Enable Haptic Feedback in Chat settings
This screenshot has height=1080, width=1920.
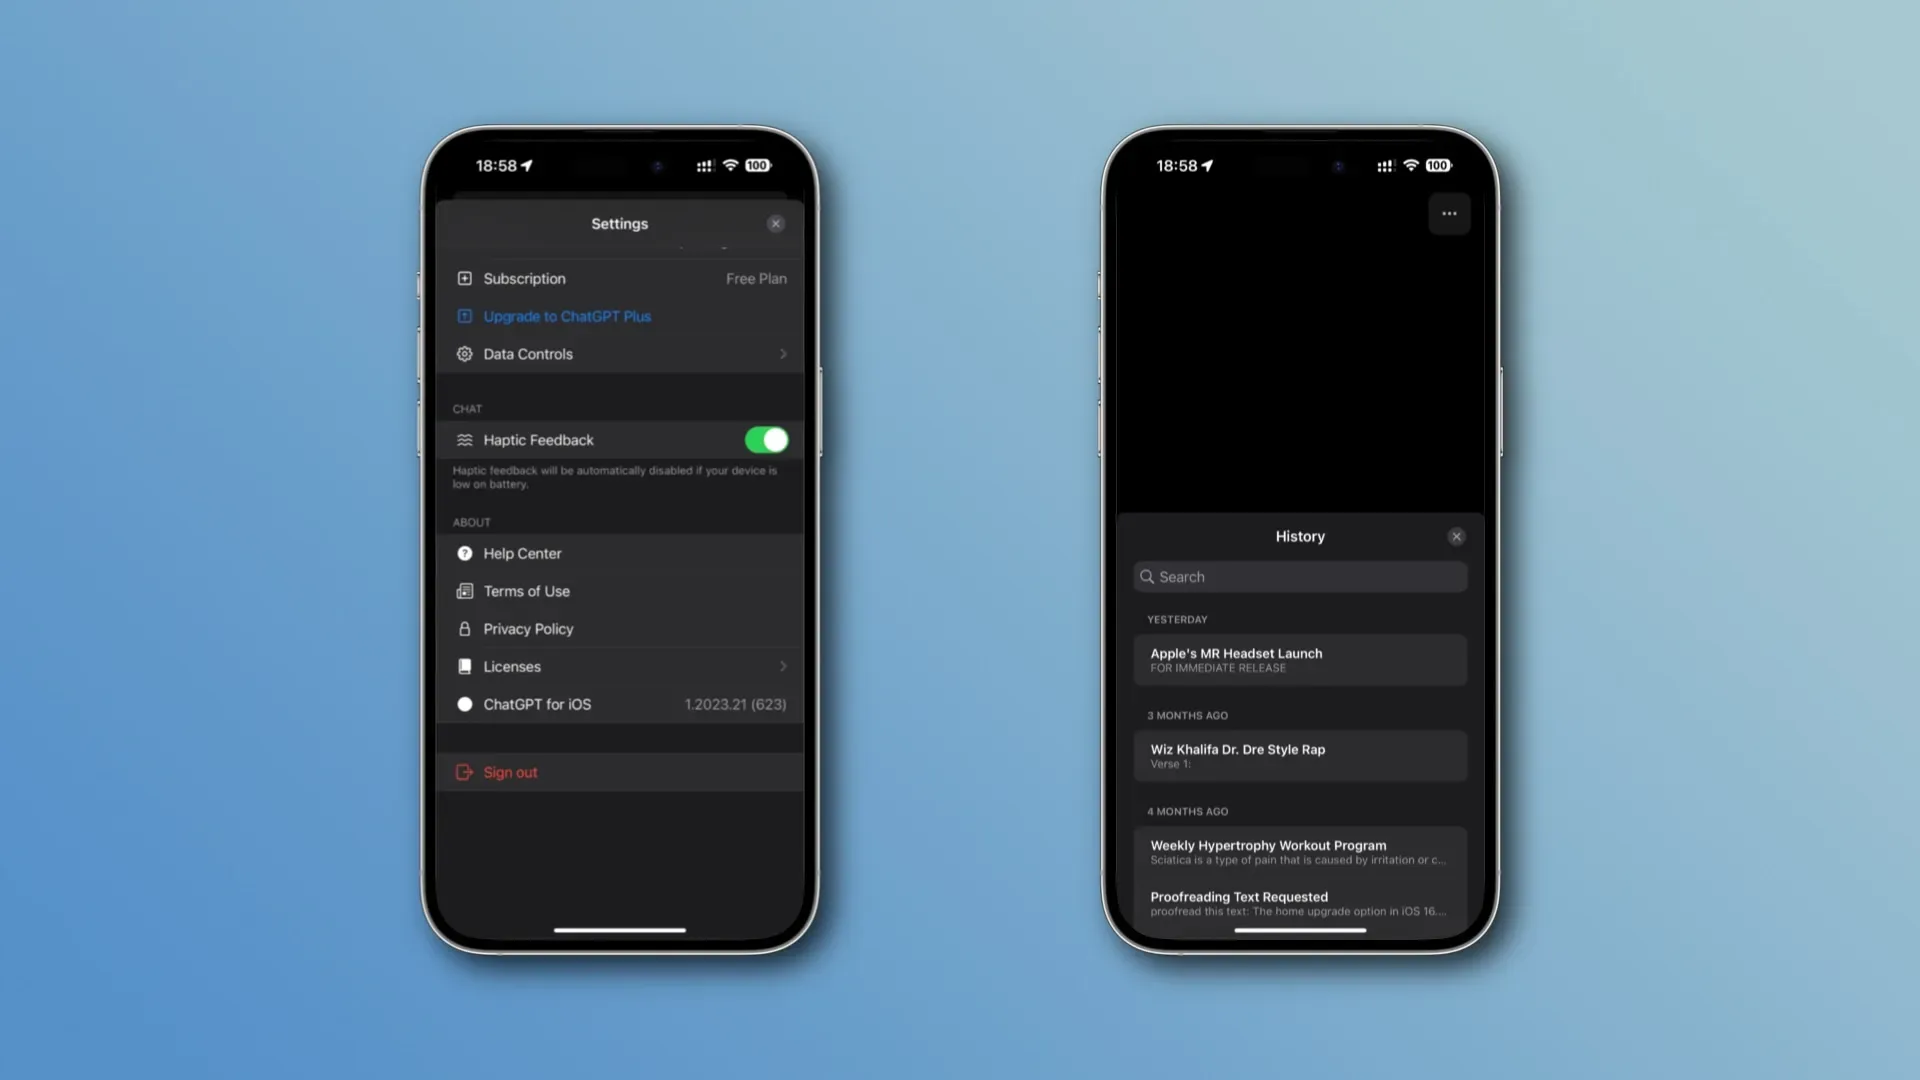(x=764, y=439)
